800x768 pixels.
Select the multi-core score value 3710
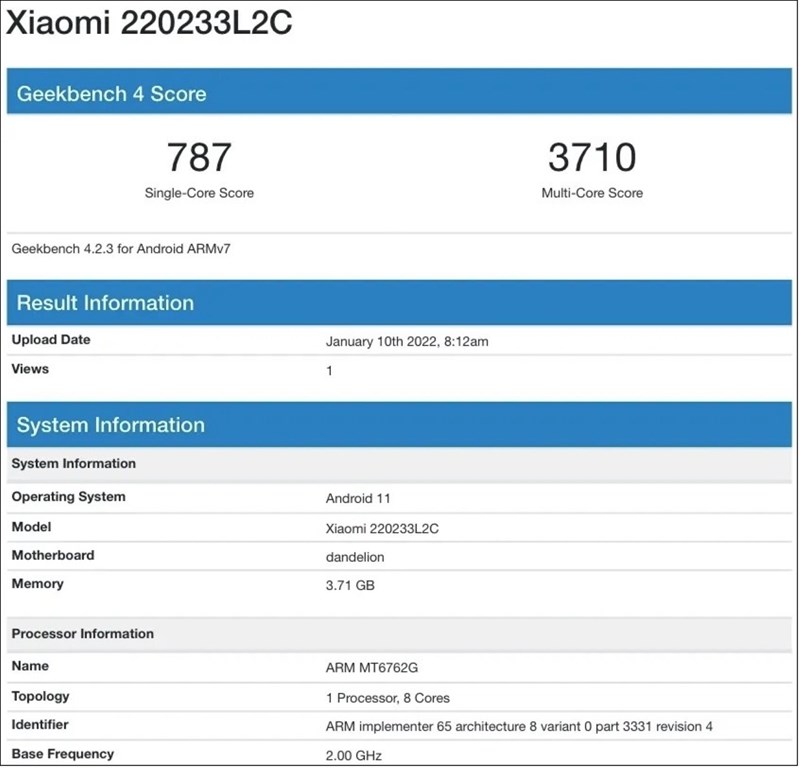pyautogui.click(x=592, y=157)
